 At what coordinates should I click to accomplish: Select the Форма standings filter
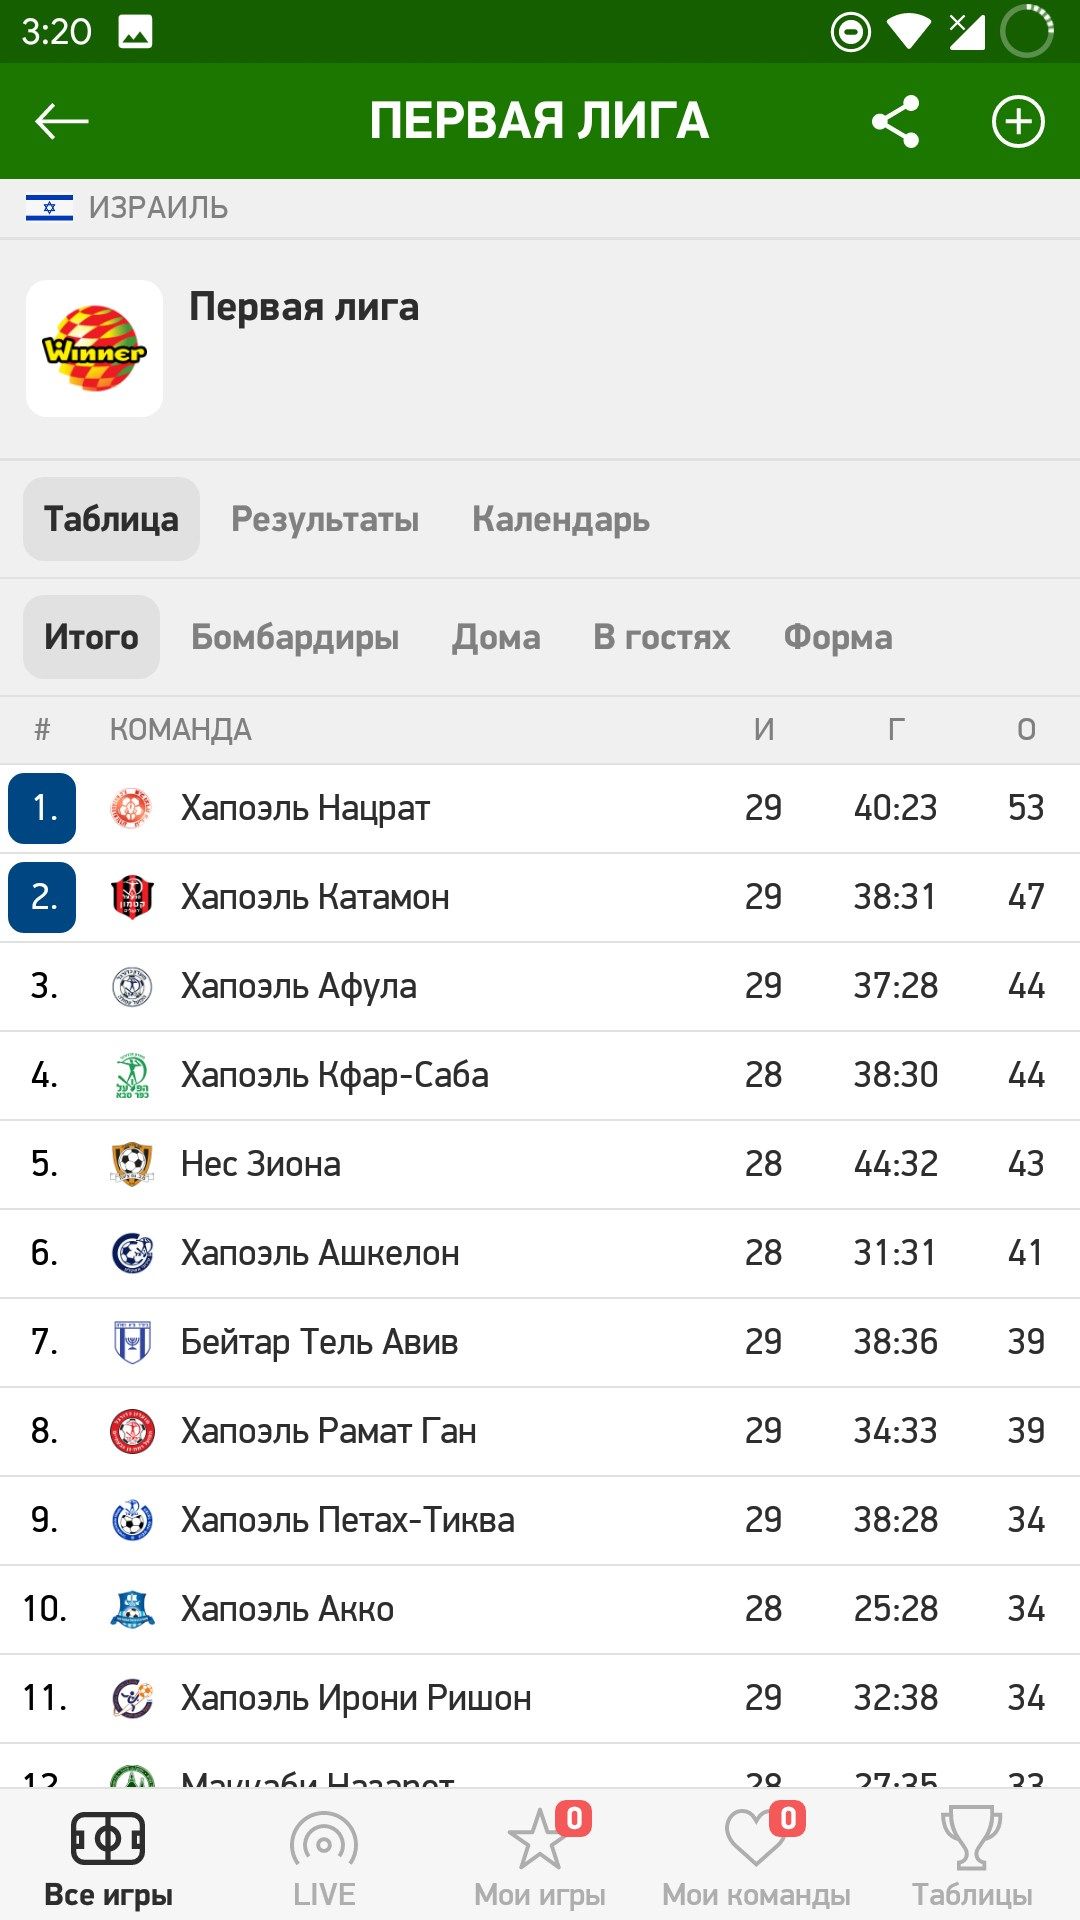click(838, 637)
